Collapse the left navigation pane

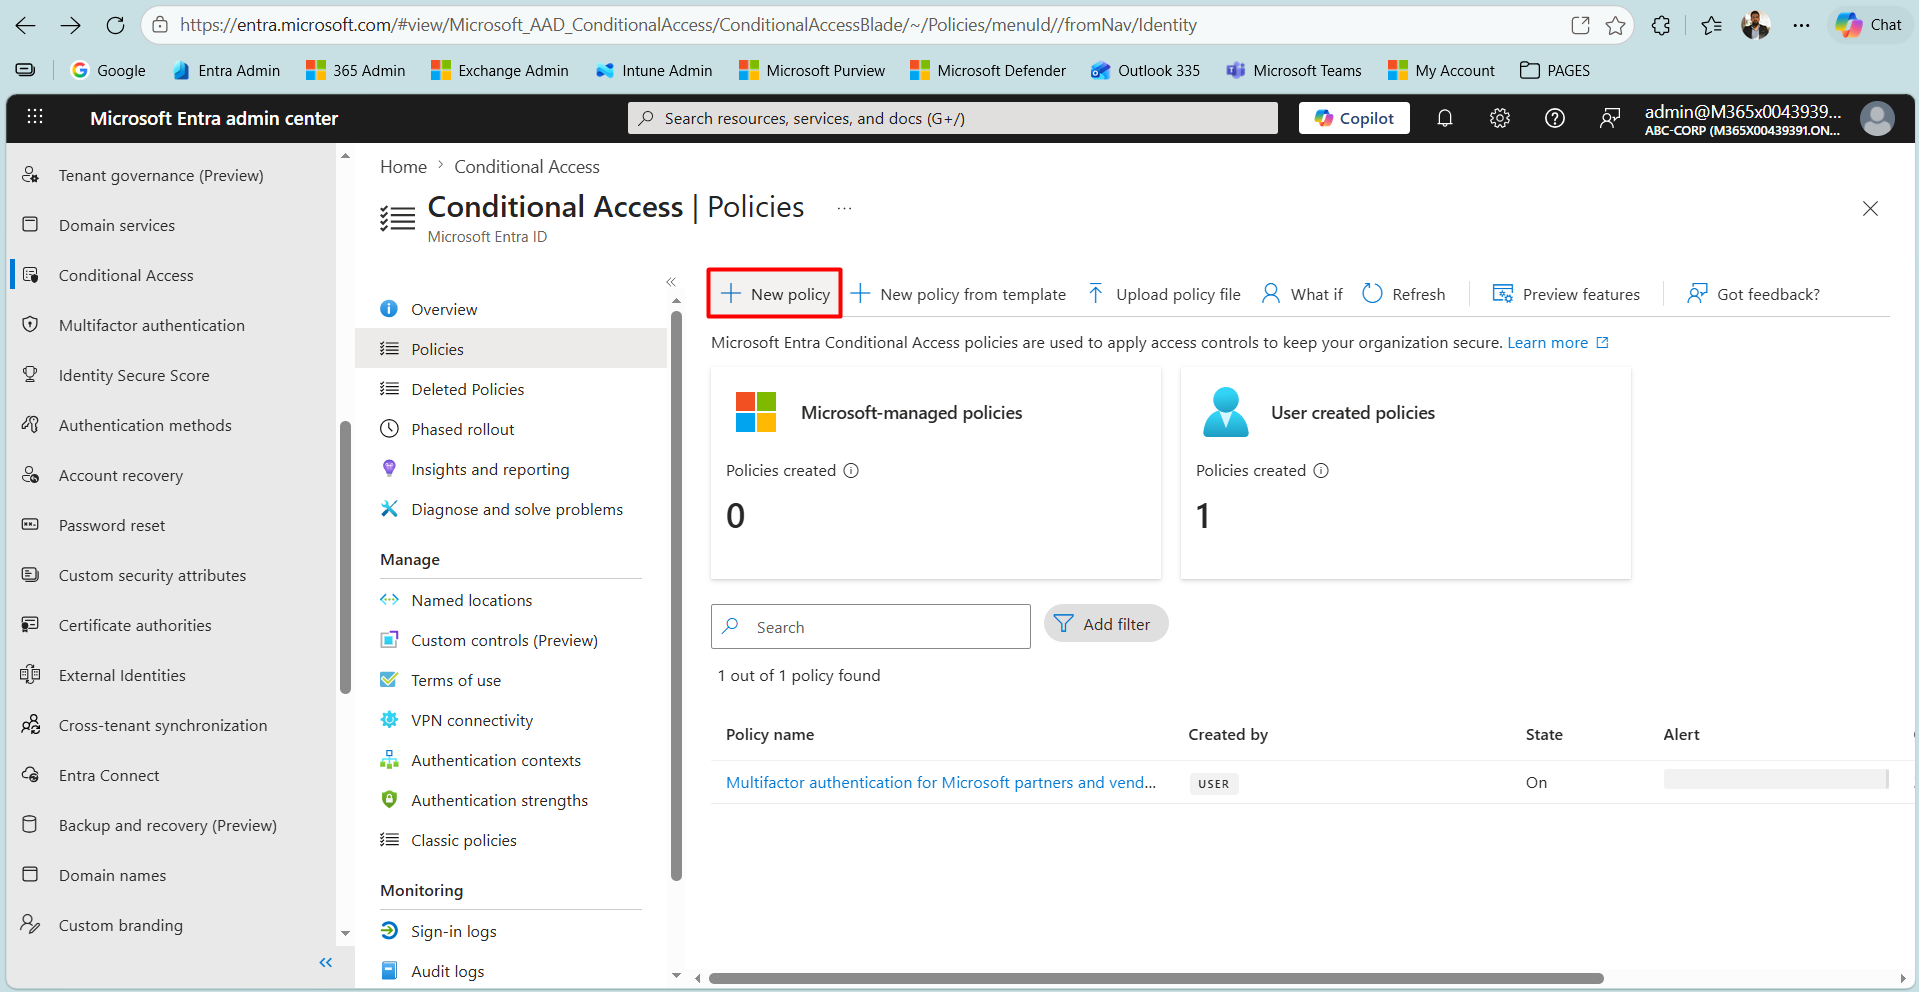tap(325, 962)
